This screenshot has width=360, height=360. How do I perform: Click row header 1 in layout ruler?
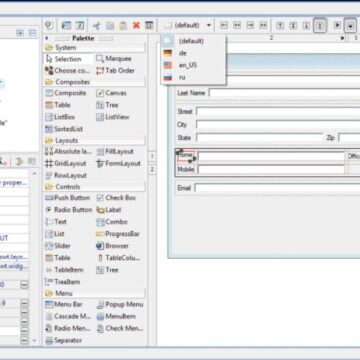click(x=152, y=156)
